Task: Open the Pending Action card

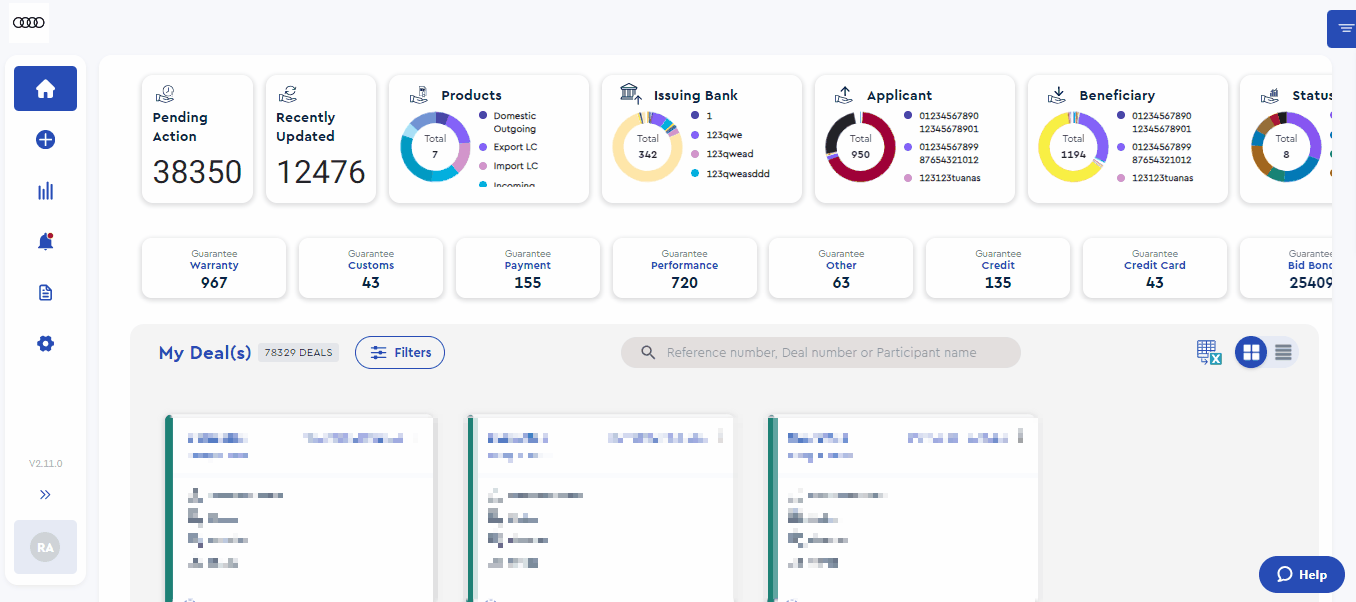Action: pyautogui.click(x=197, y=139)
